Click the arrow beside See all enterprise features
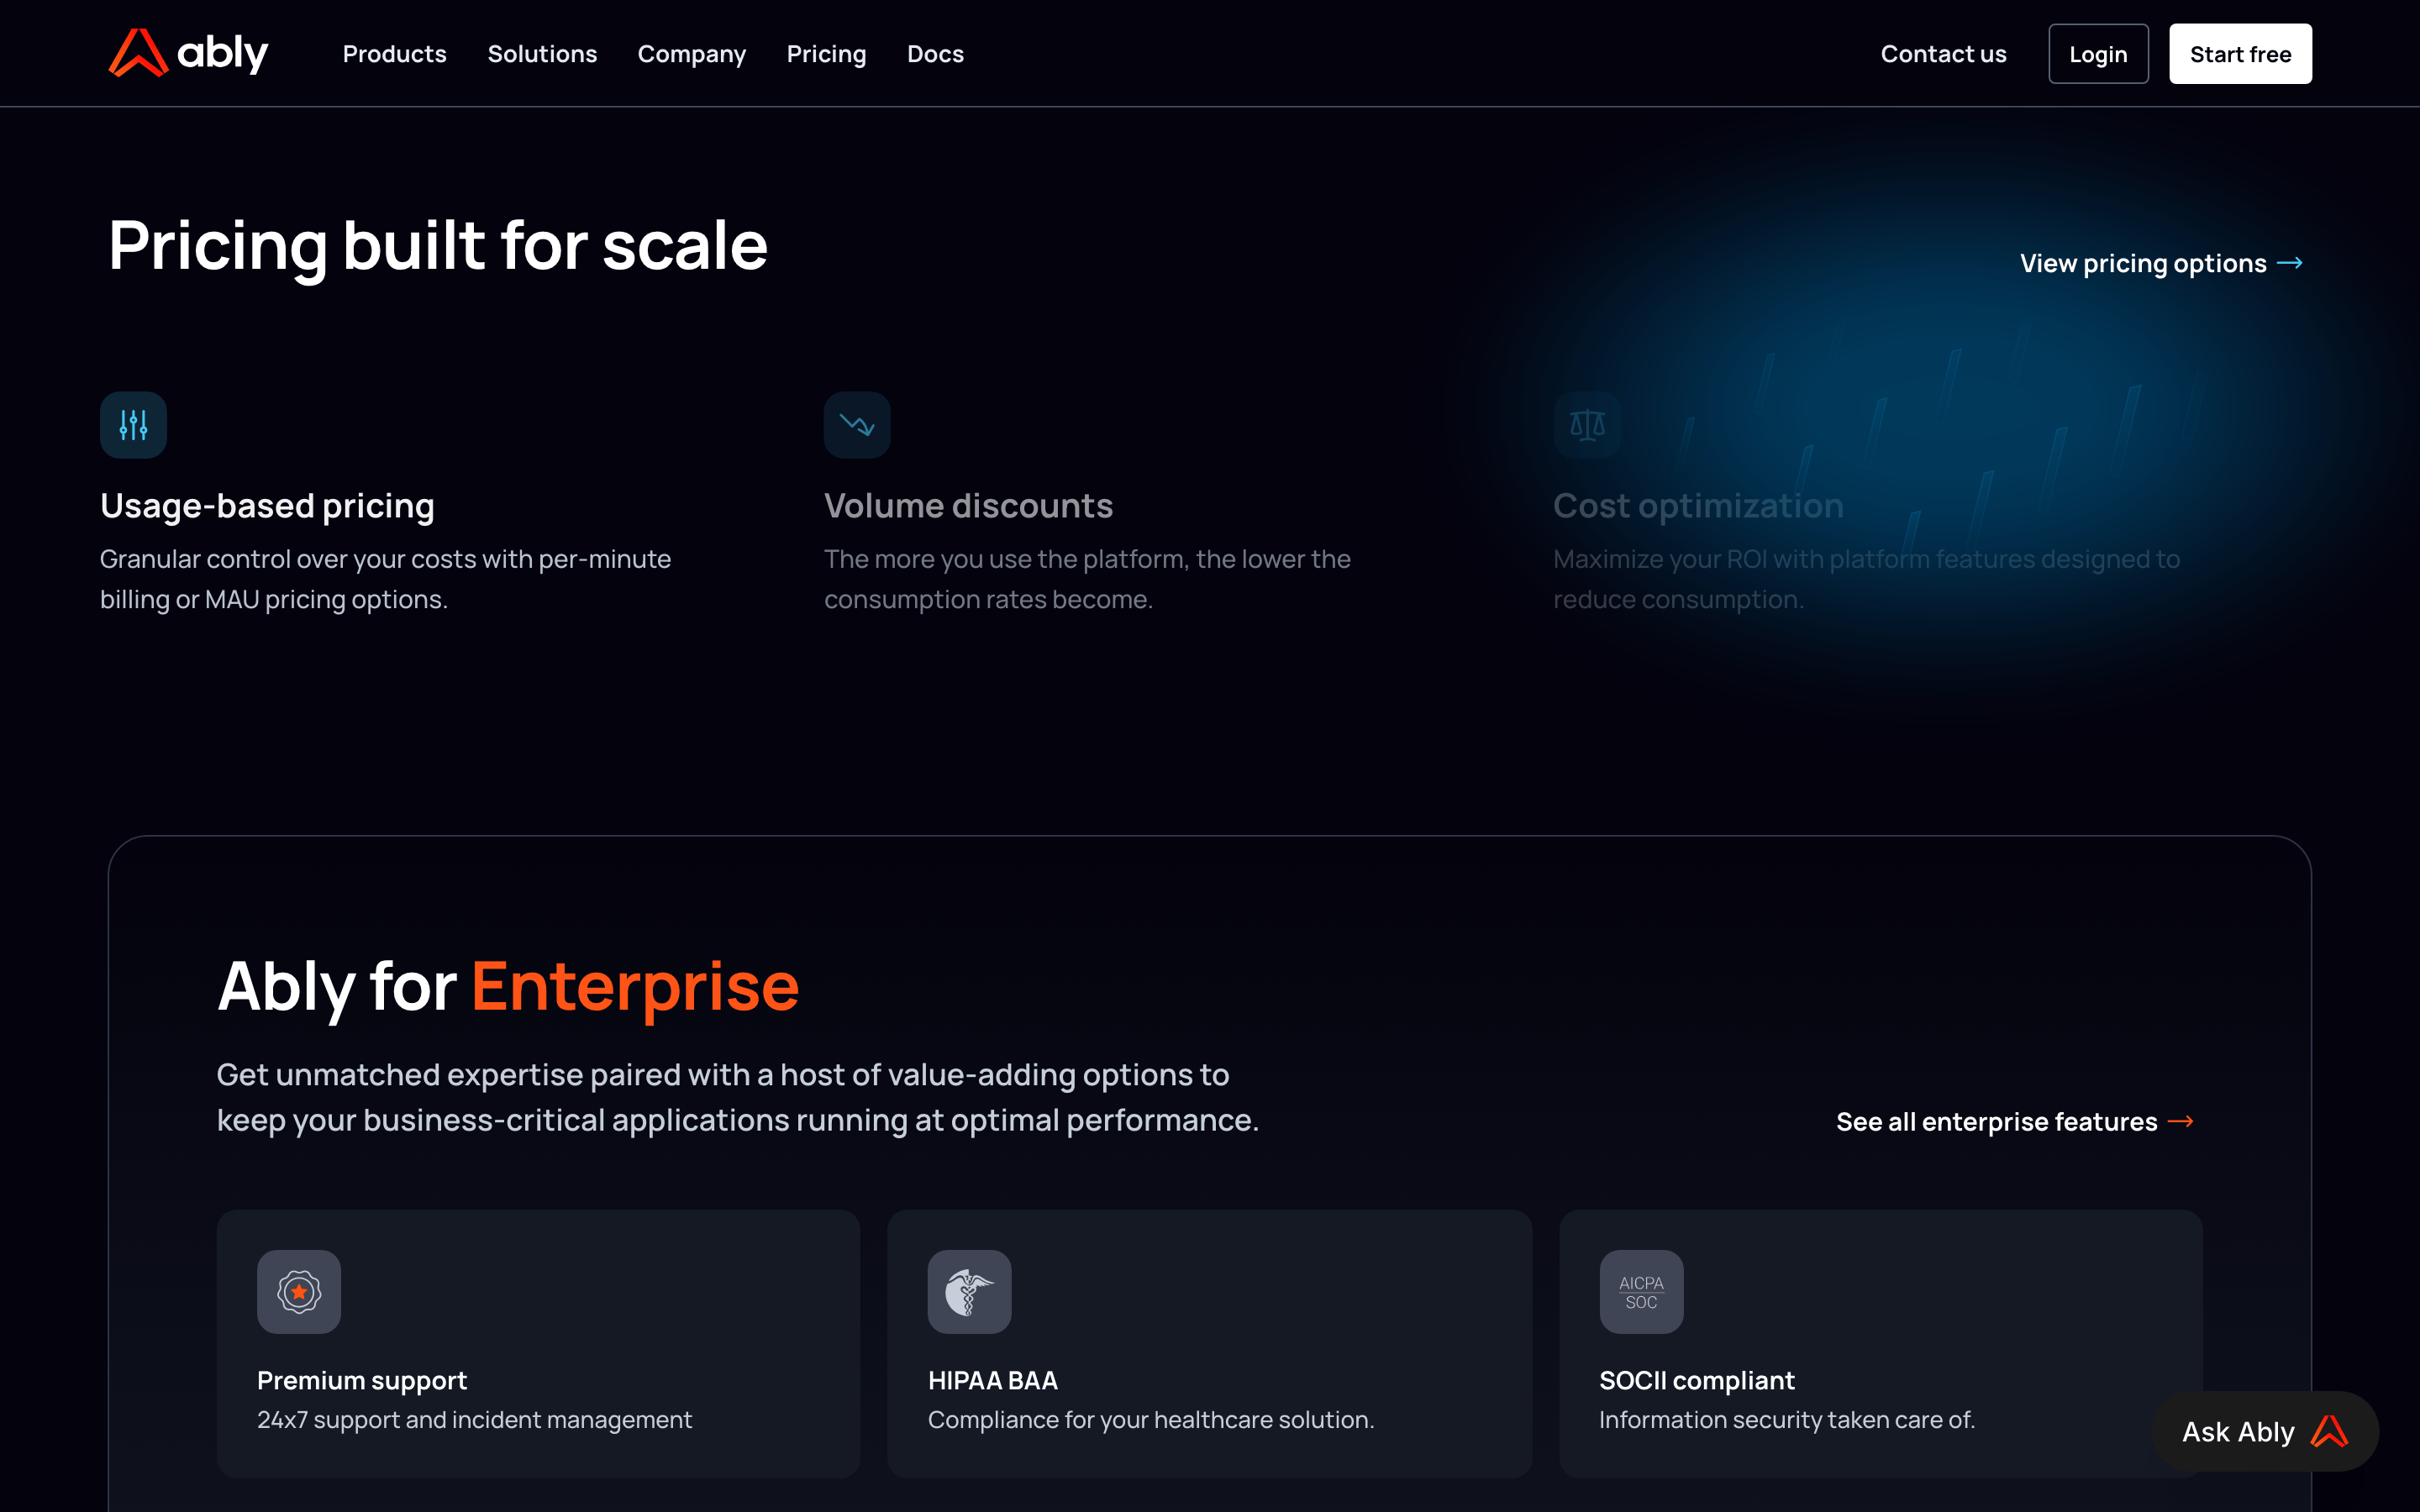The width and height of the screenshot is (2420, 1512). pyautogui.click(x=2180, y=1122)
